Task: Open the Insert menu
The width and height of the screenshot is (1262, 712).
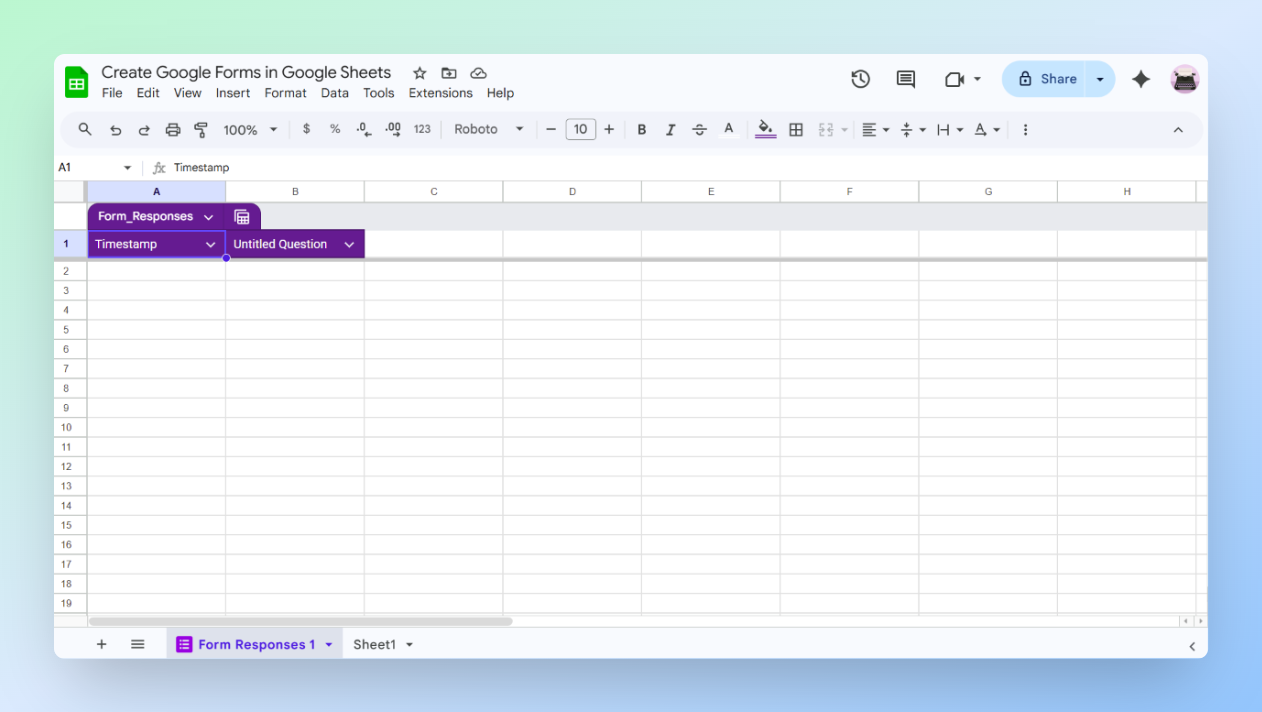Action: tap(233, 93)
